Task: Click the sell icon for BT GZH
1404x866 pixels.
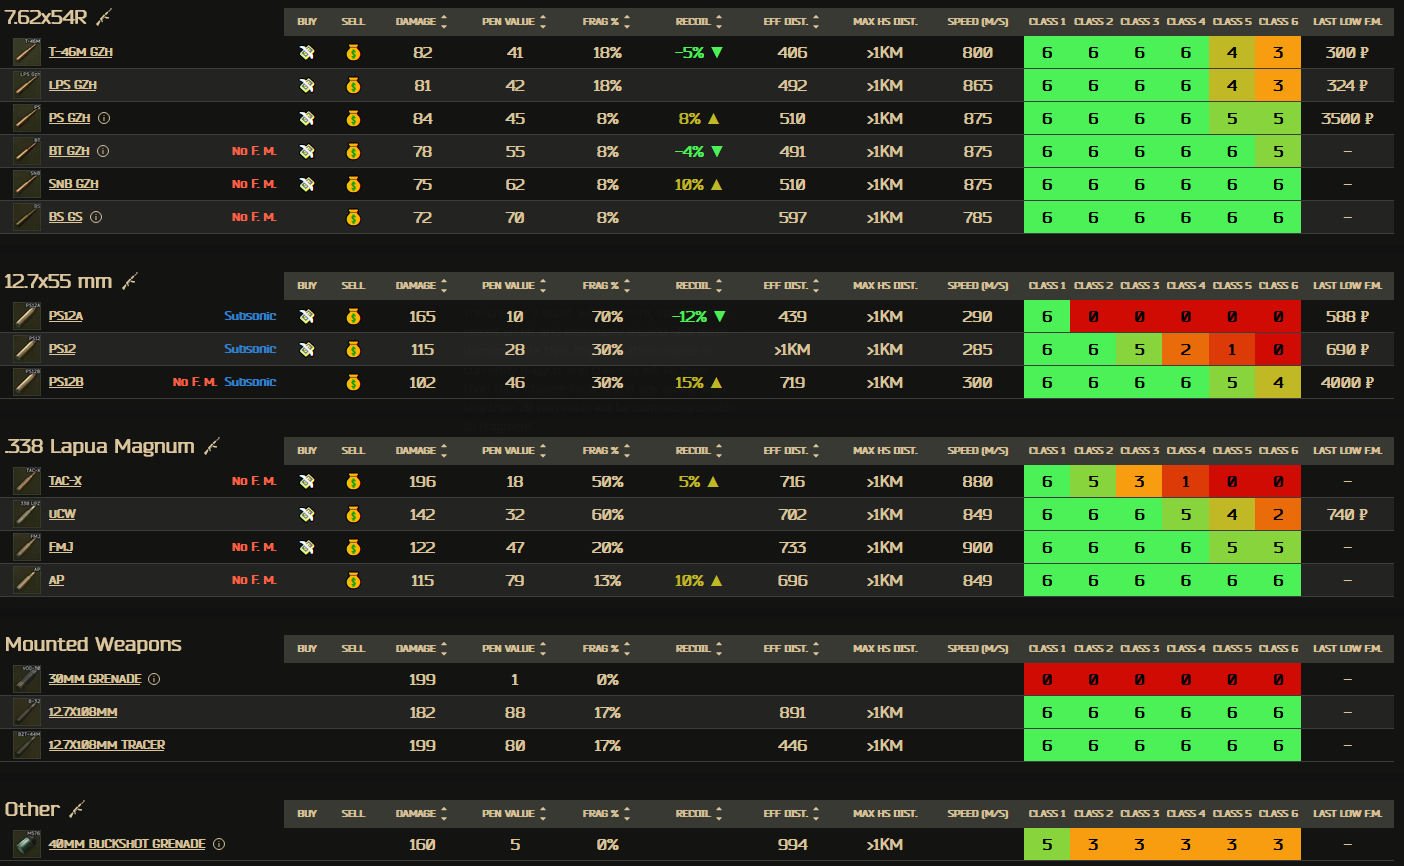Action: pos(353,151)
